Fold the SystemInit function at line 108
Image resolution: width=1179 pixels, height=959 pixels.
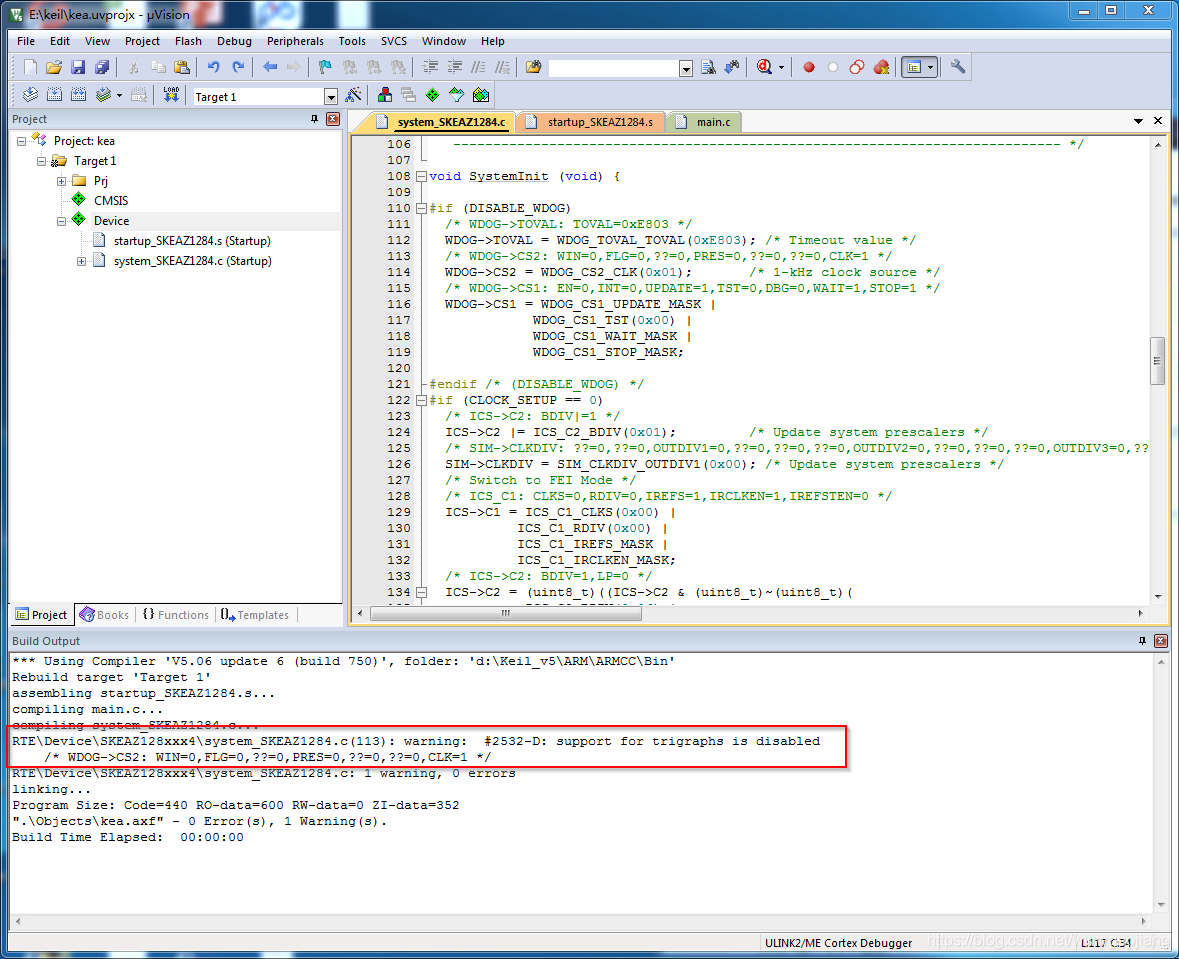pyautogui.click(x=422, y=177)
